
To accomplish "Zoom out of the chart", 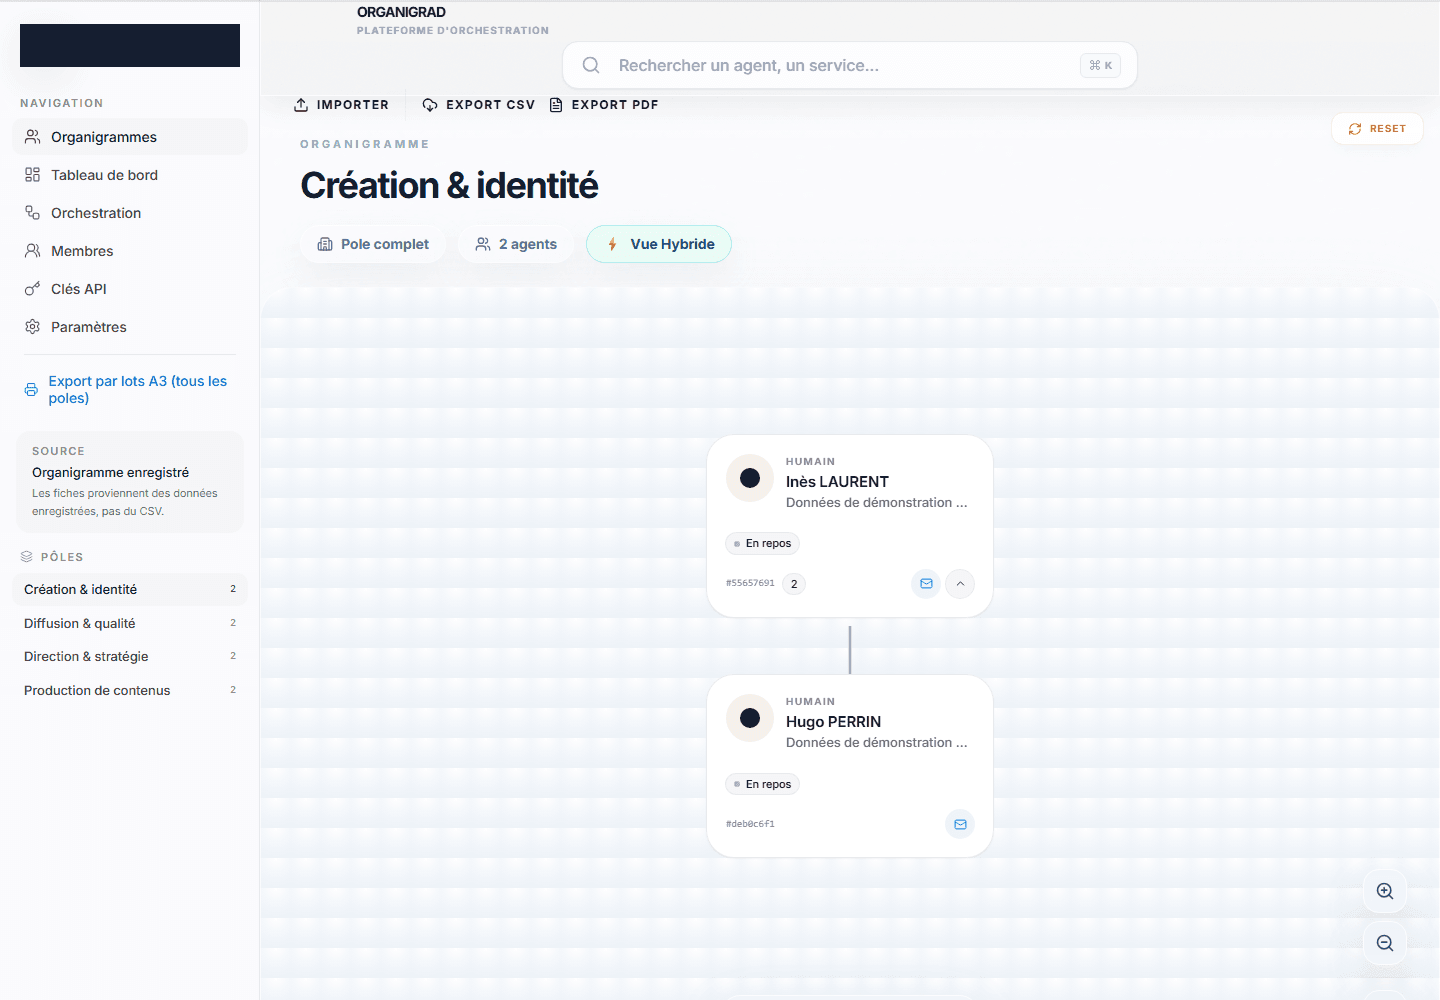I will click(1385, 943).
